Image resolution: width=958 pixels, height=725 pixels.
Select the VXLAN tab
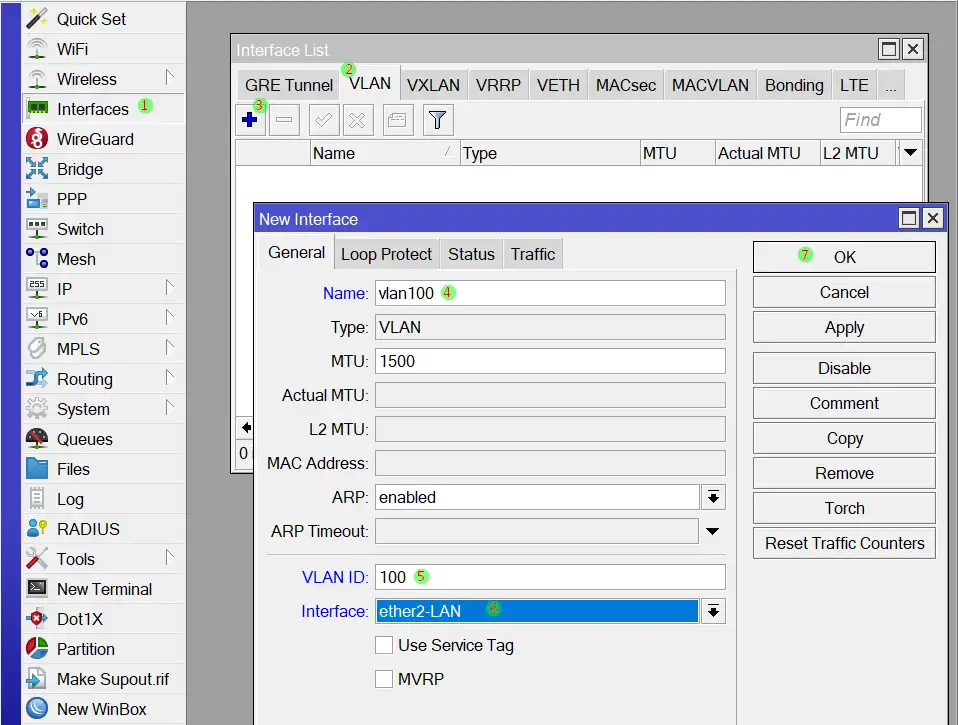point(433,85)
